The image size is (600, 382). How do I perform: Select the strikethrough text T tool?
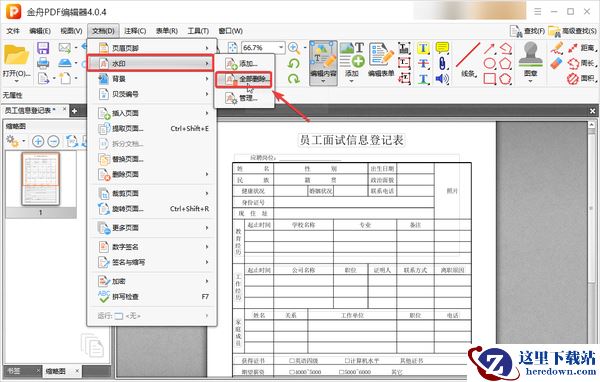[423, 64]
